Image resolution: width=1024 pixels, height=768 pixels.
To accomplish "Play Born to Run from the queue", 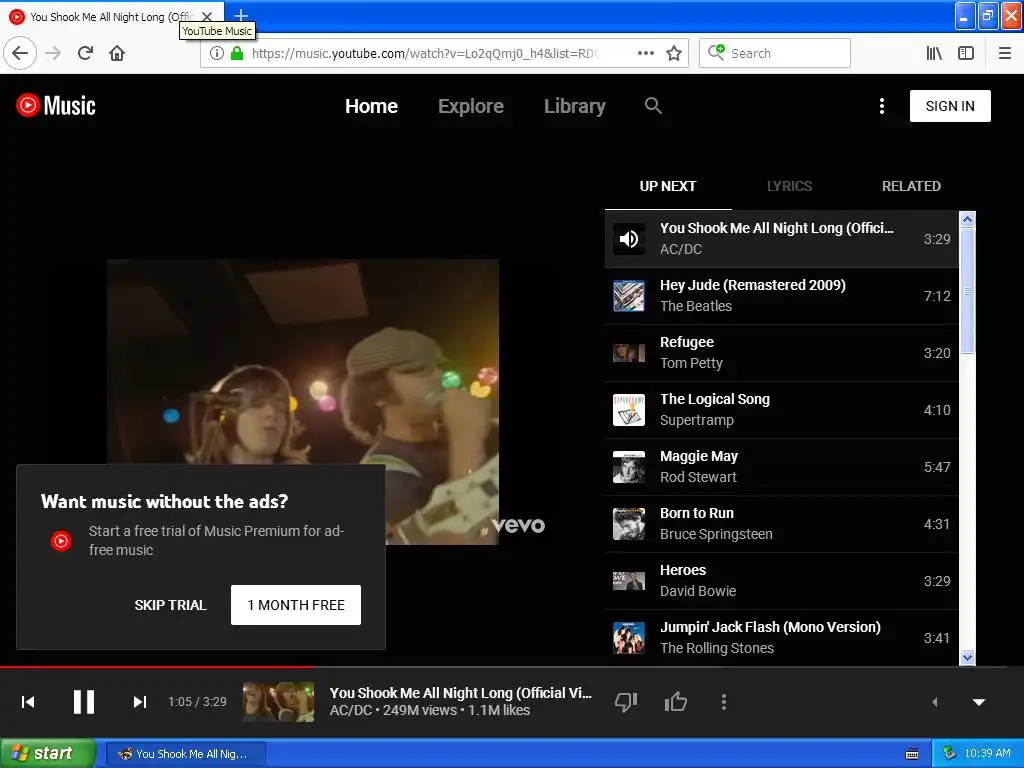I will 781,524.
